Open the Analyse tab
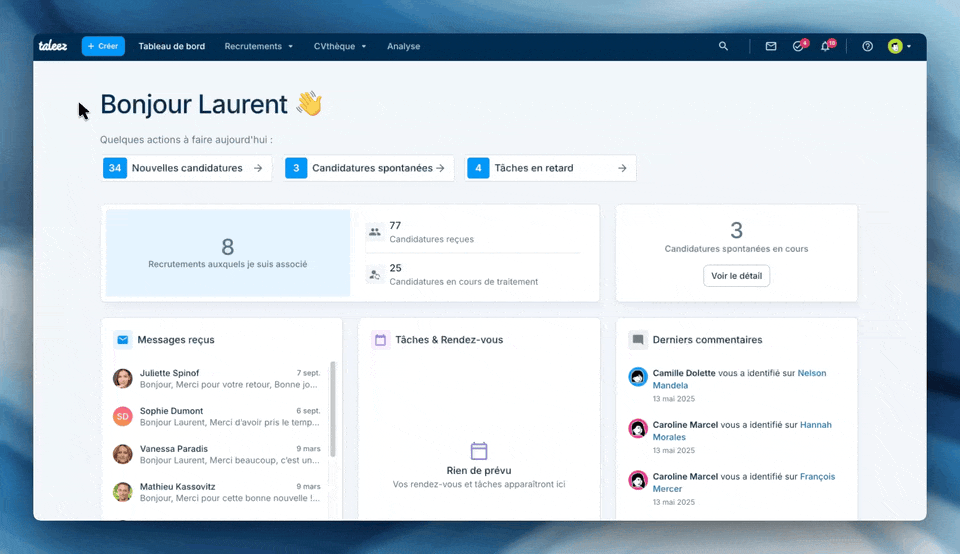 coord(403,46)
